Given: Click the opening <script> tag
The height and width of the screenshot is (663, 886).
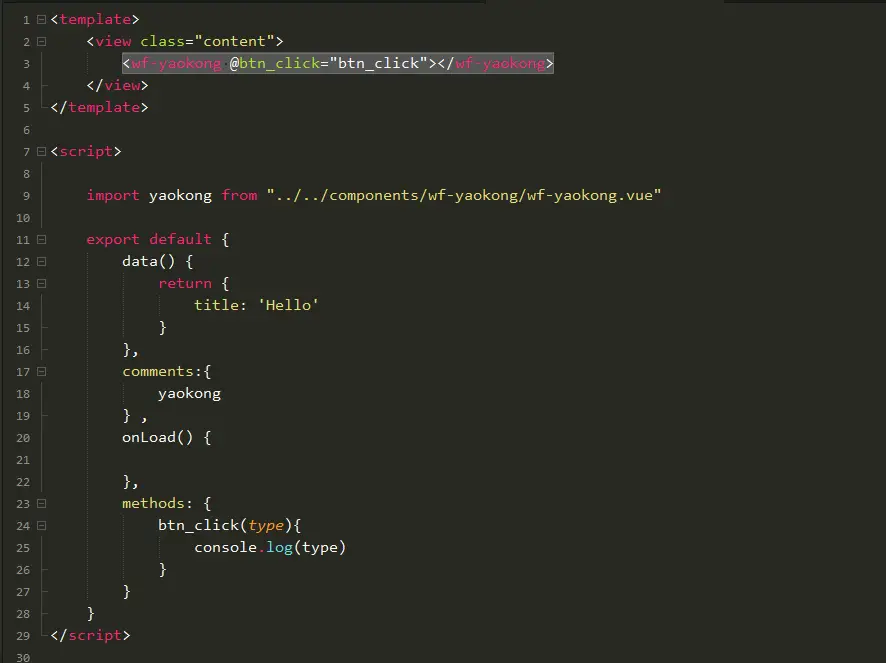Looking at the screenshot, I should [86, 151].
